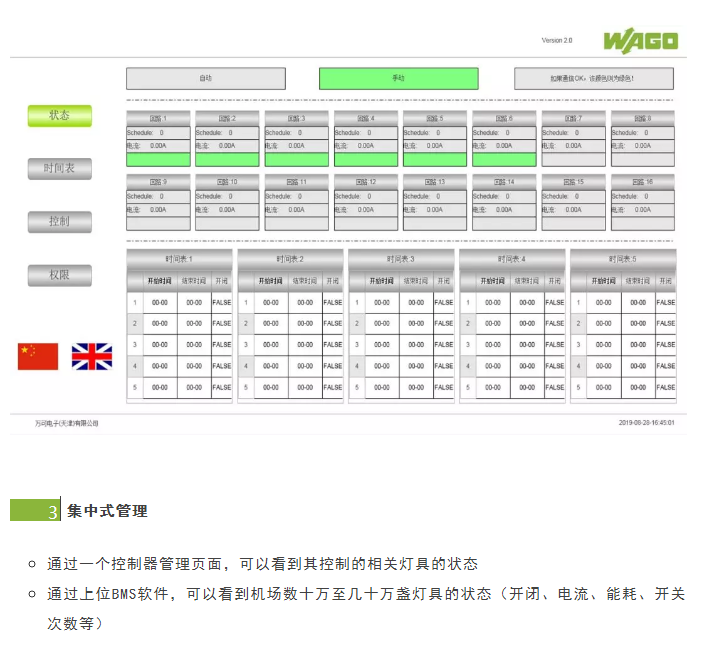Open the 时间表 (schedule) page
The image size is (702, 650).
coord(59,169)
